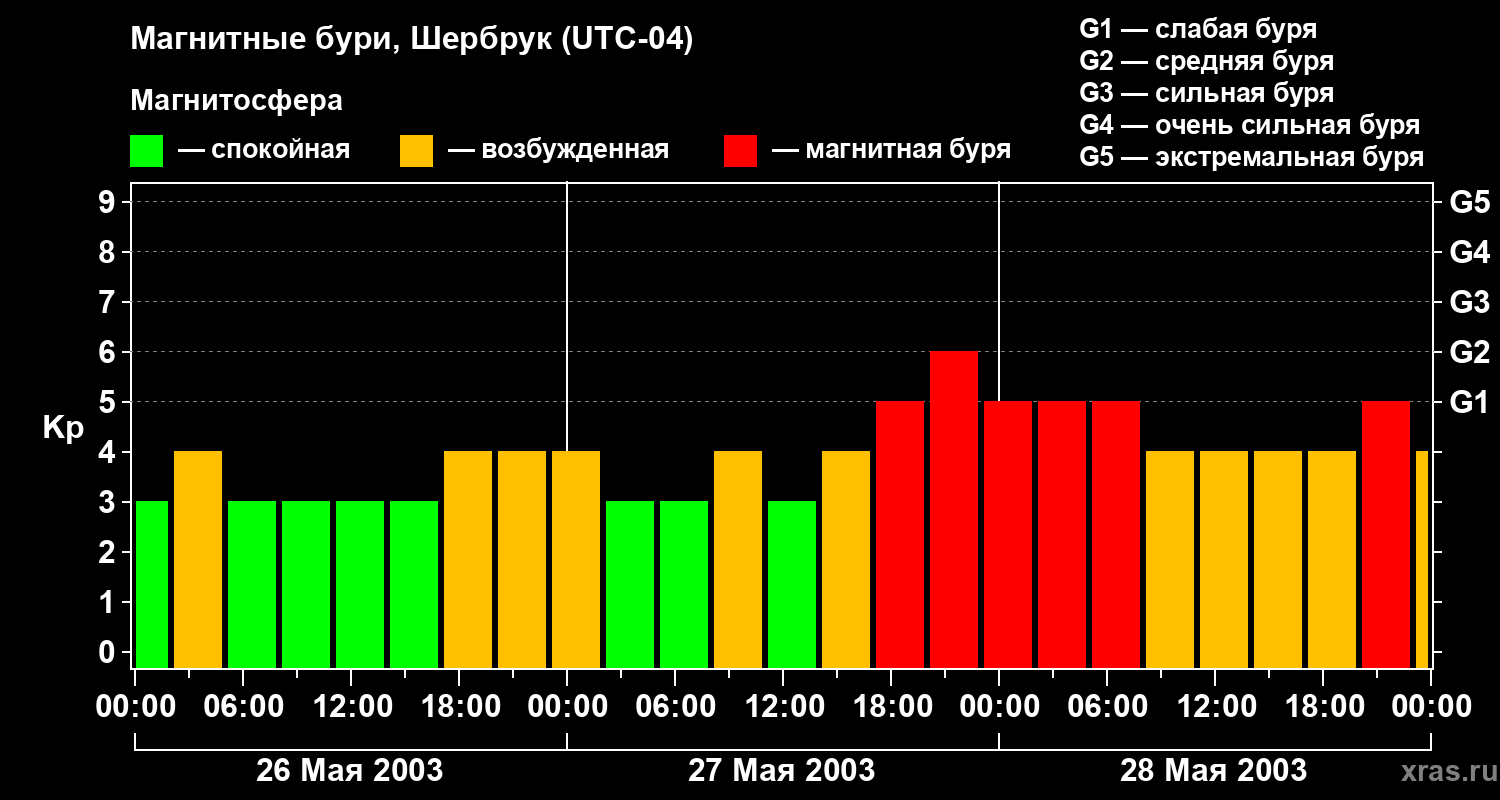
Task: Click the 'G4' label on the right axis
Action: pyautogui.click(x=1470, y=252)
